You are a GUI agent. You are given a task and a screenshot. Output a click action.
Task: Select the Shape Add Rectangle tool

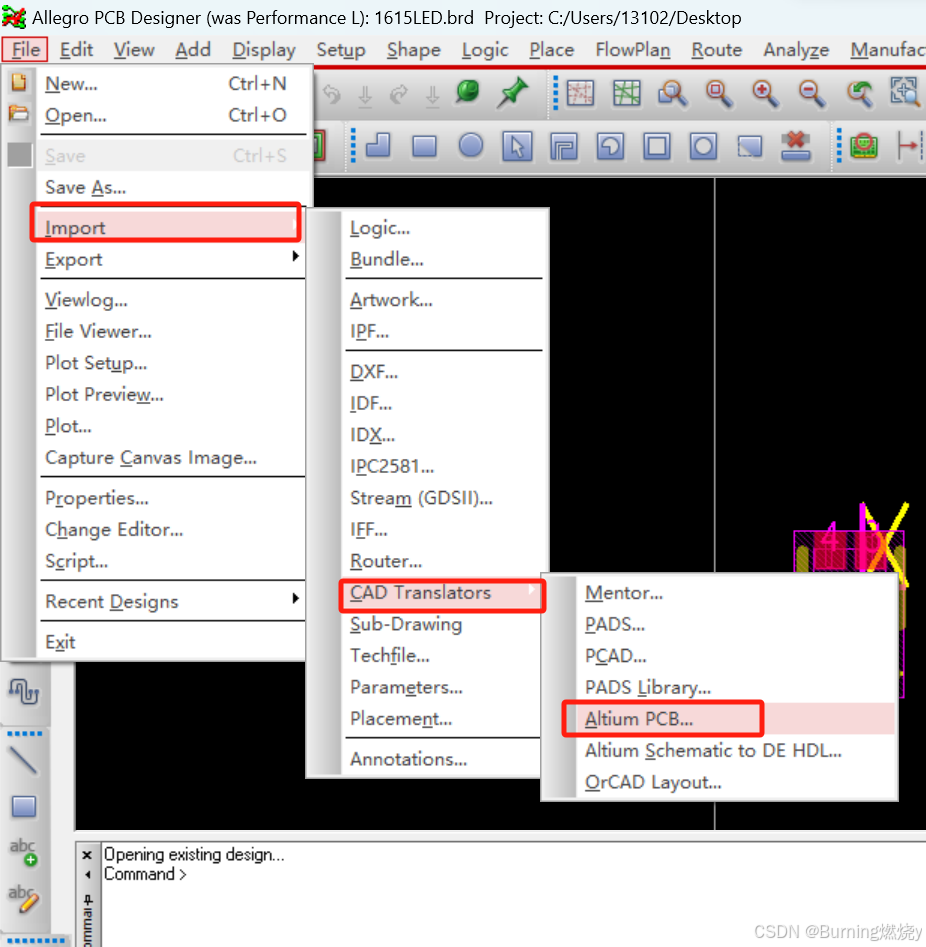[424, 146]
